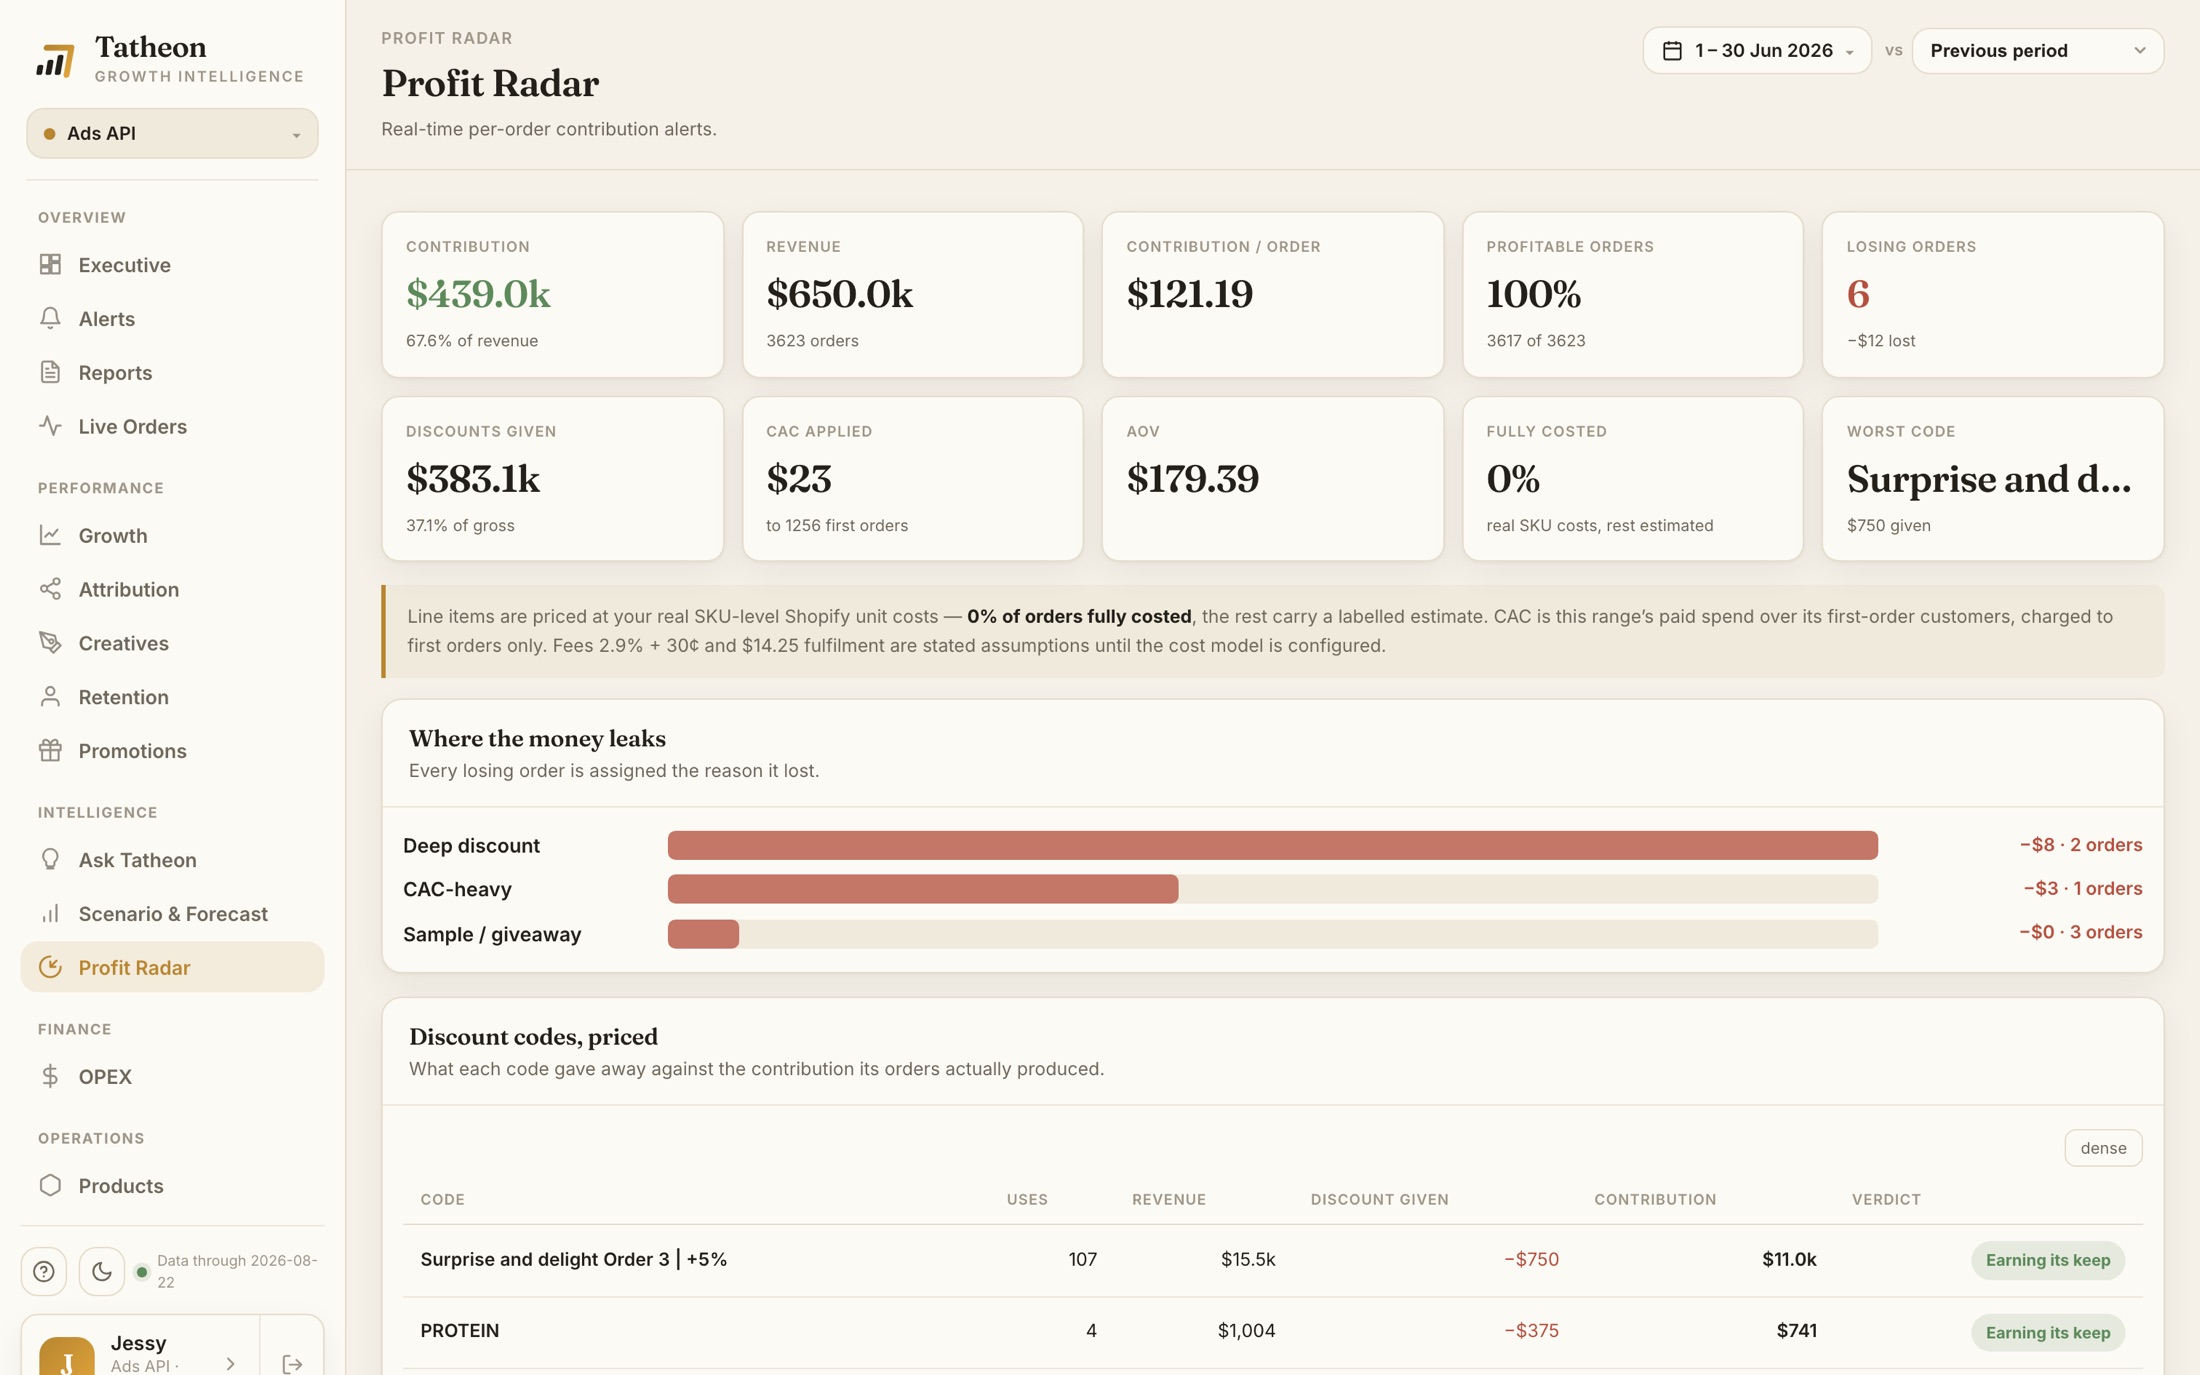Open the 1–30 Jun 2026 date picker

click(x=1757, y=50)
